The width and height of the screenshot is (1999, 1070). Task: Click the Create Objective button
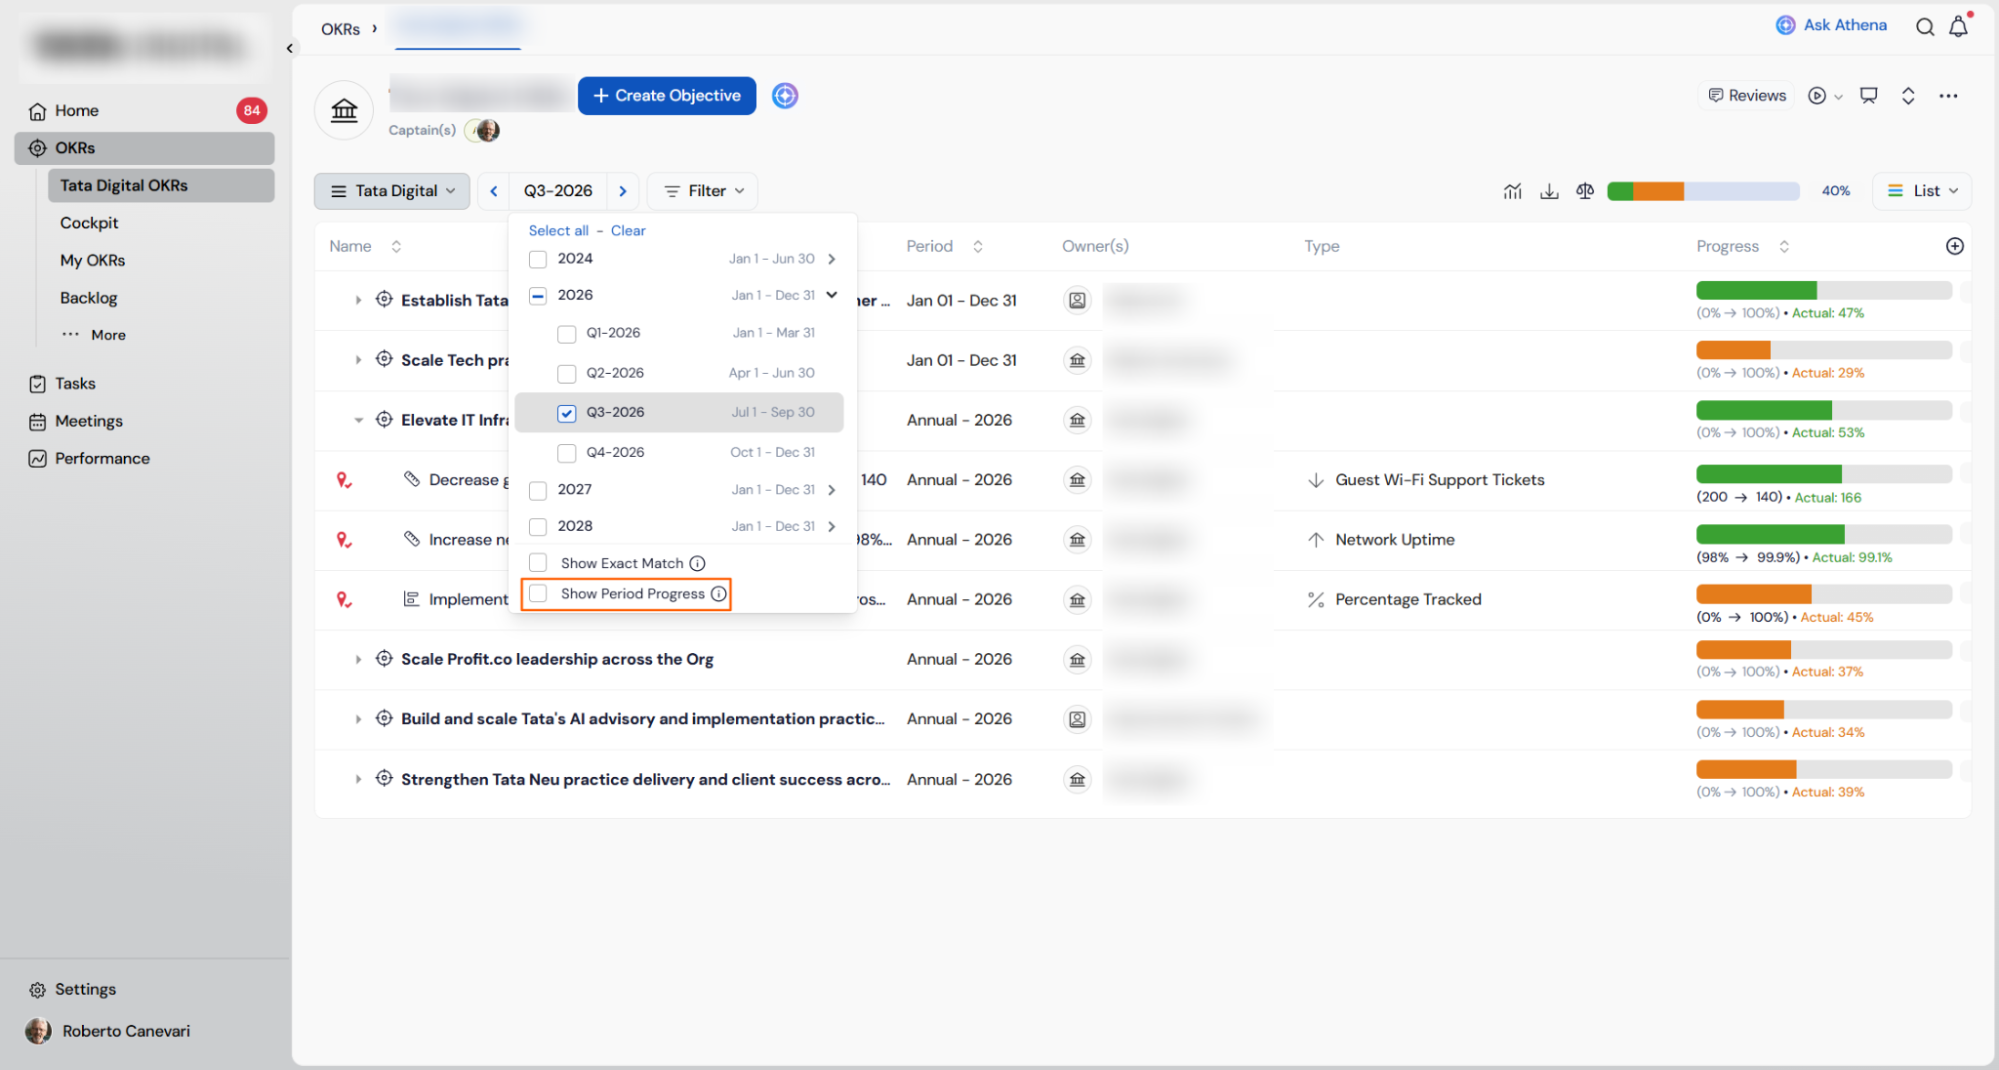(x=667, y=96)
